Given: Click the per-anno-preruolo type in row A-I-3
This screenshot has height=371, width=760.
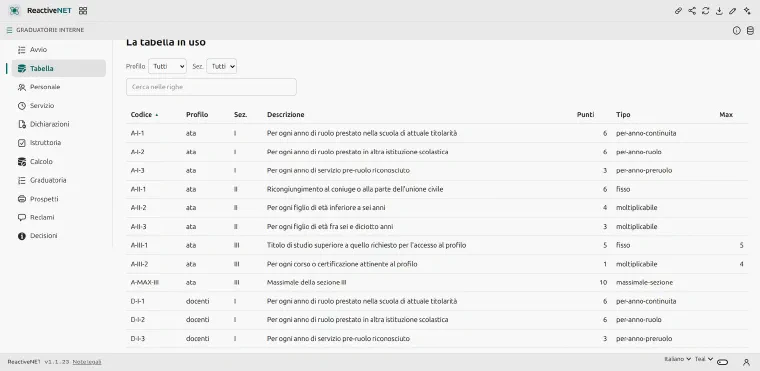Looking at the screenshot, I should [x=644, y=171].
